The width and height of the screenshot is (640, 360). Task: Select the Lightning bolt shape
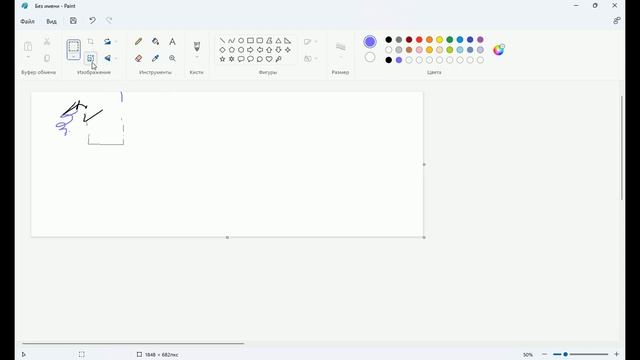[x=278, y=59]
